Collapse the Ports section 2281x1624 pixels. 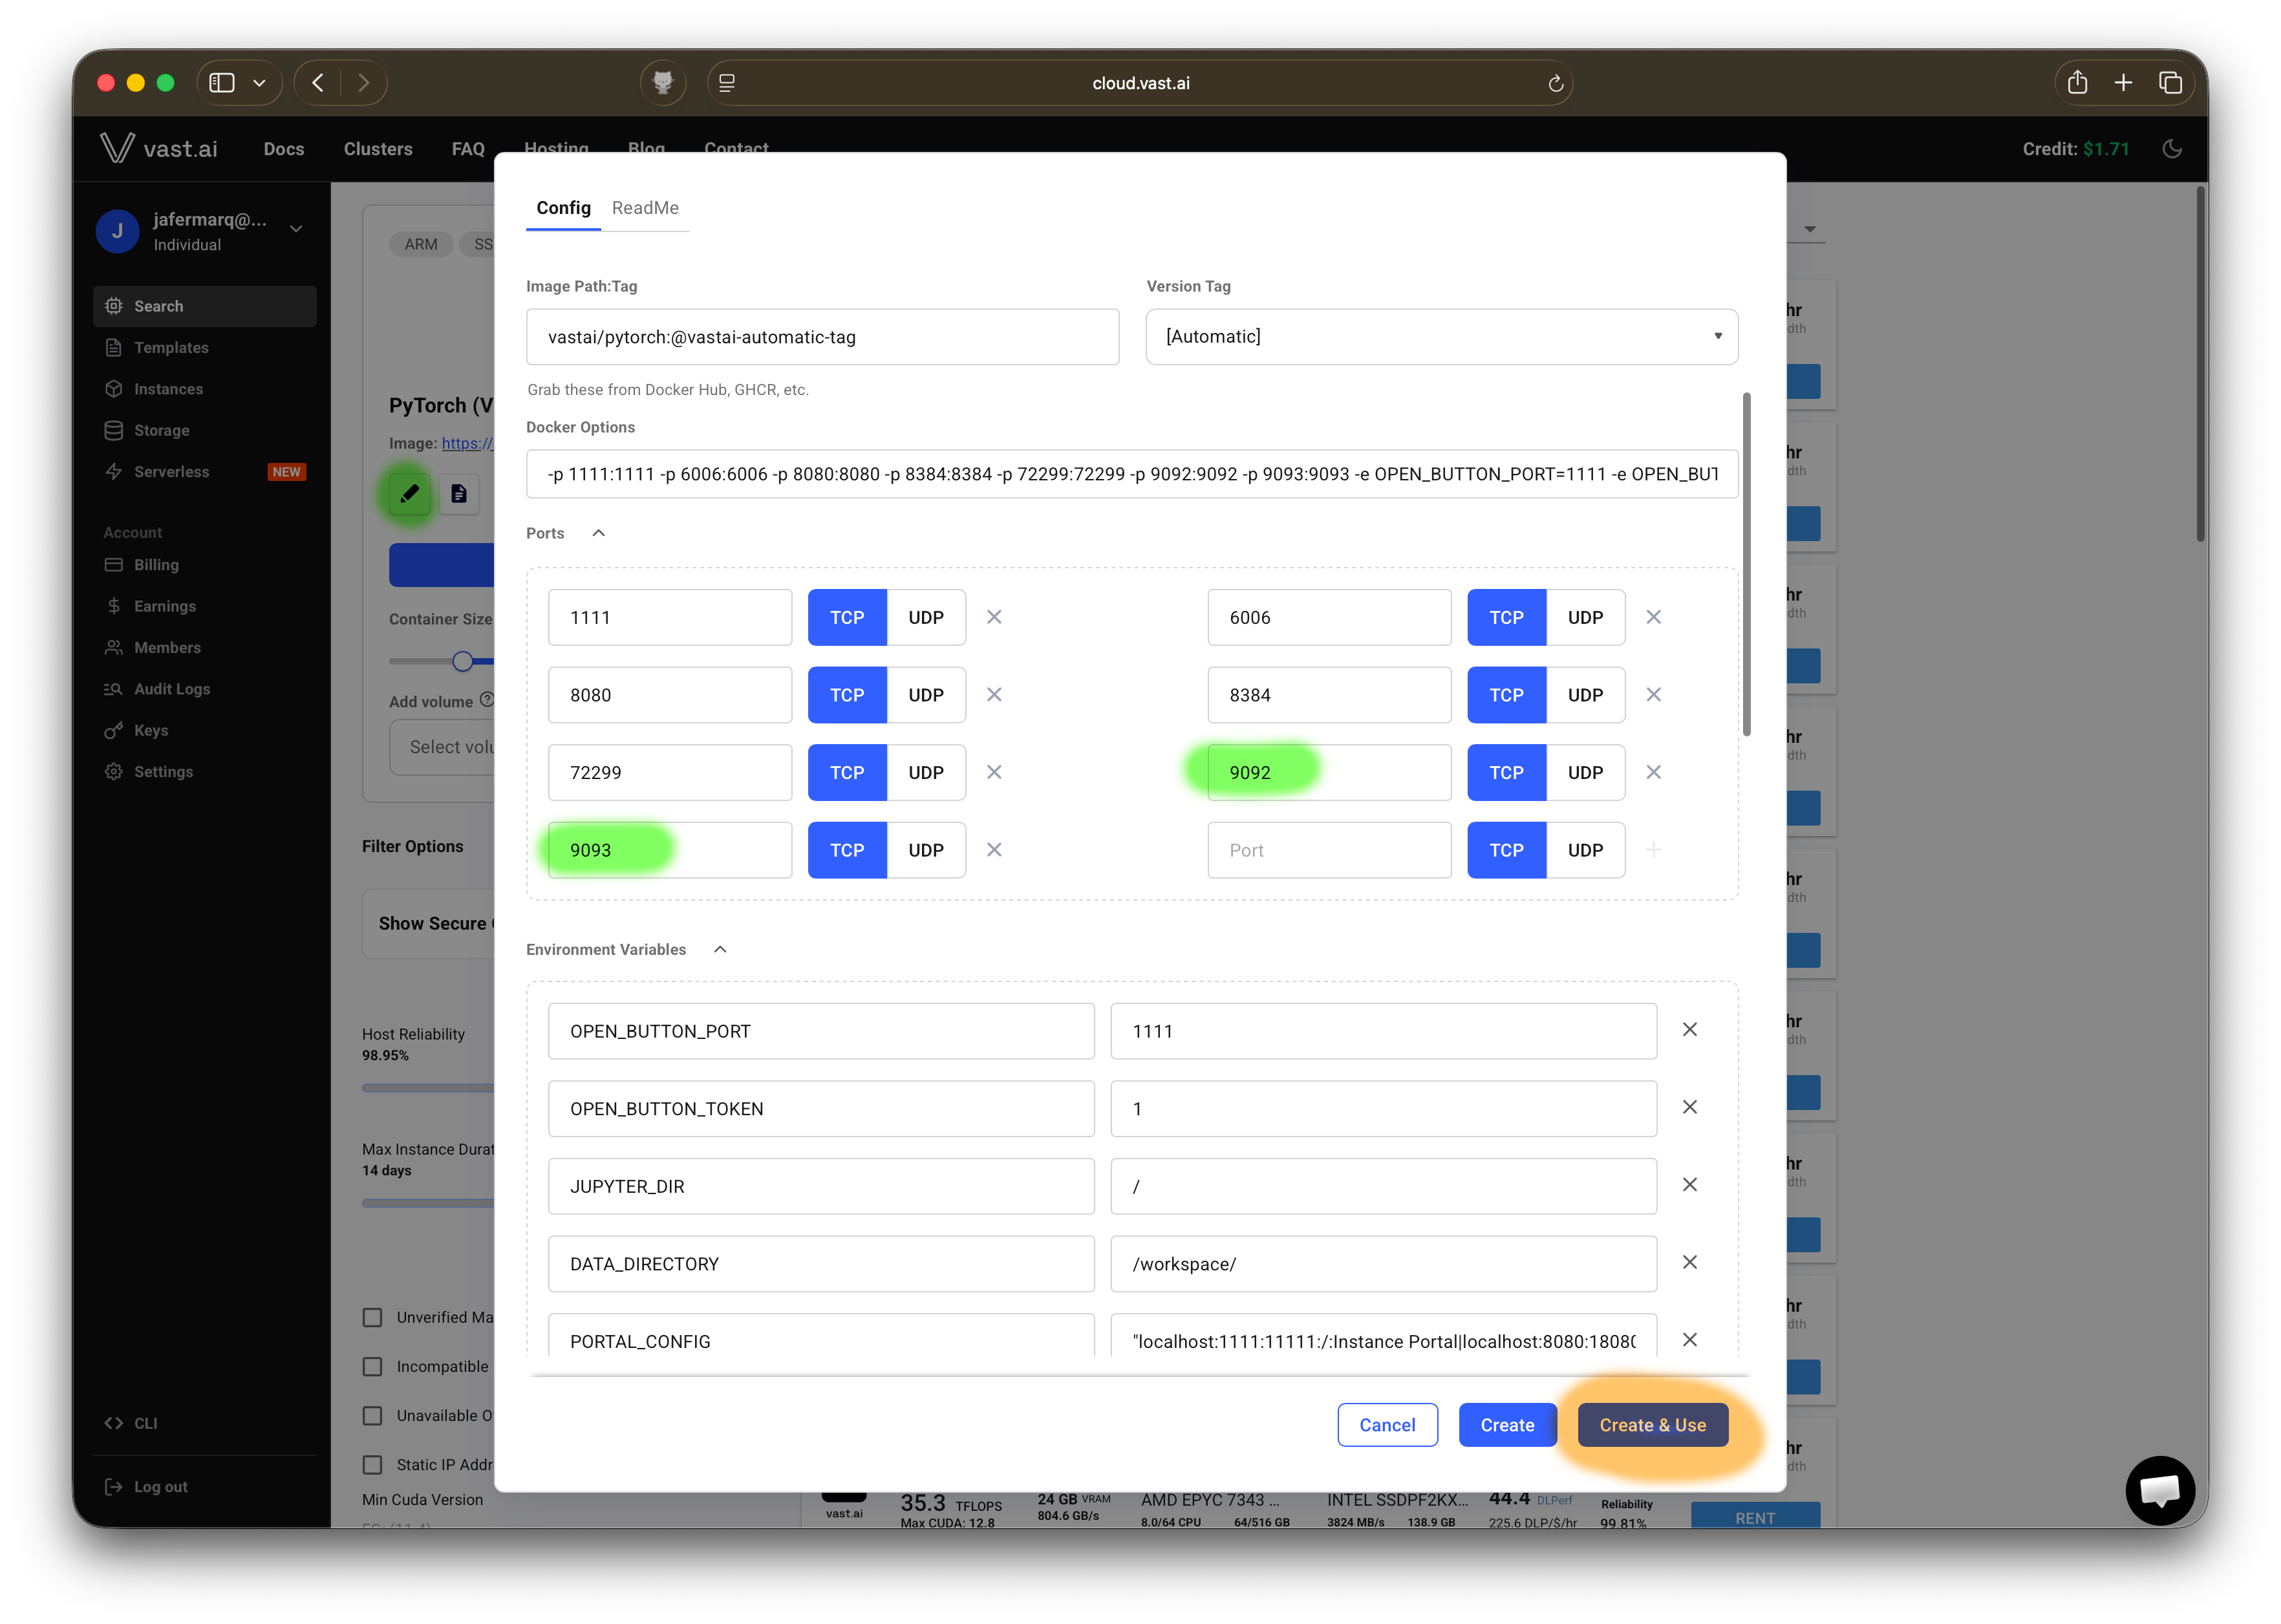click(598, 533)
